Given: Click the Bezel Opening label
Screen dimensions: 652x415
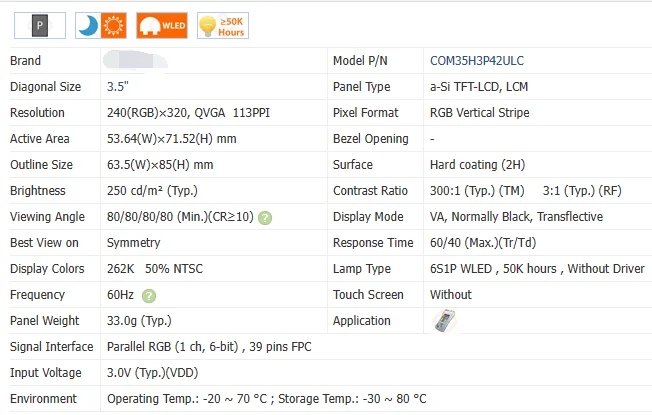Looking at the screenshot, I should click(x=370, y=139).
